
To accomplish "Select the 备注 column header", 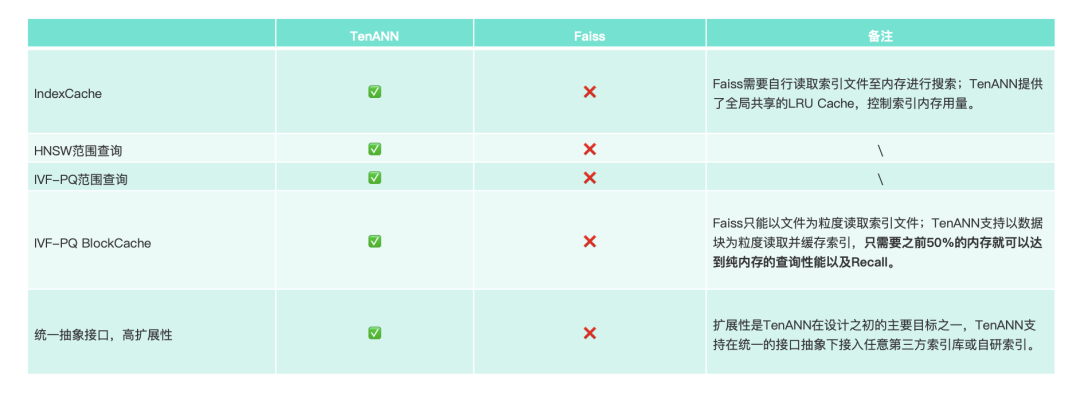I will click(880, 35).
